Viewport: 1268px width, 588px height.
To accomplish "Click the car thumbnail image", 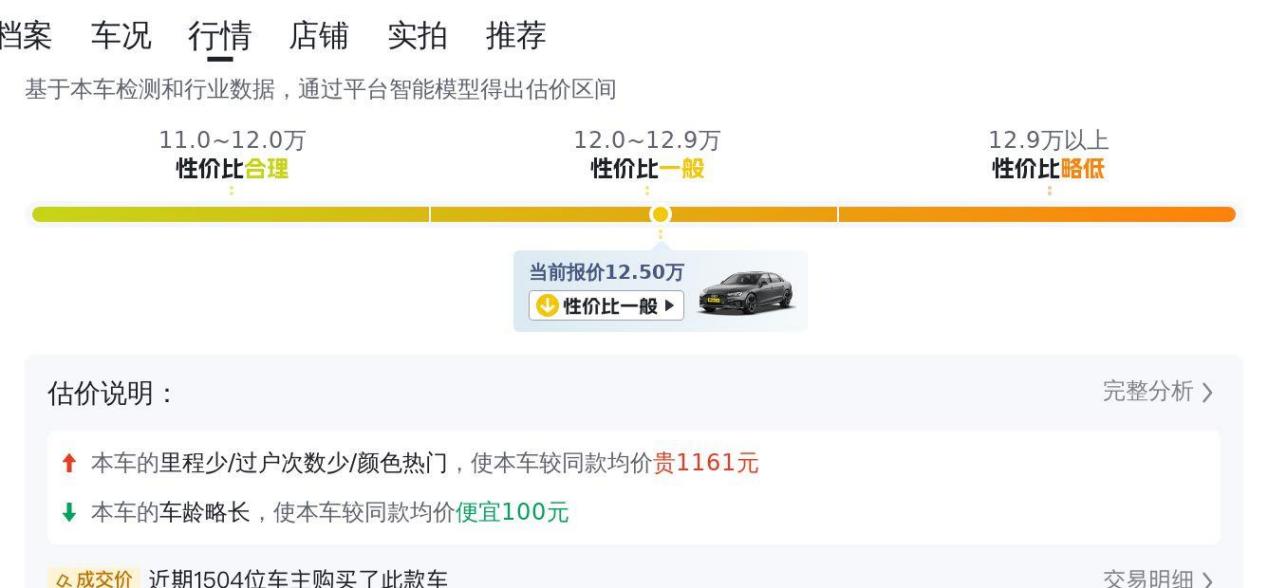I will (746, 292).
